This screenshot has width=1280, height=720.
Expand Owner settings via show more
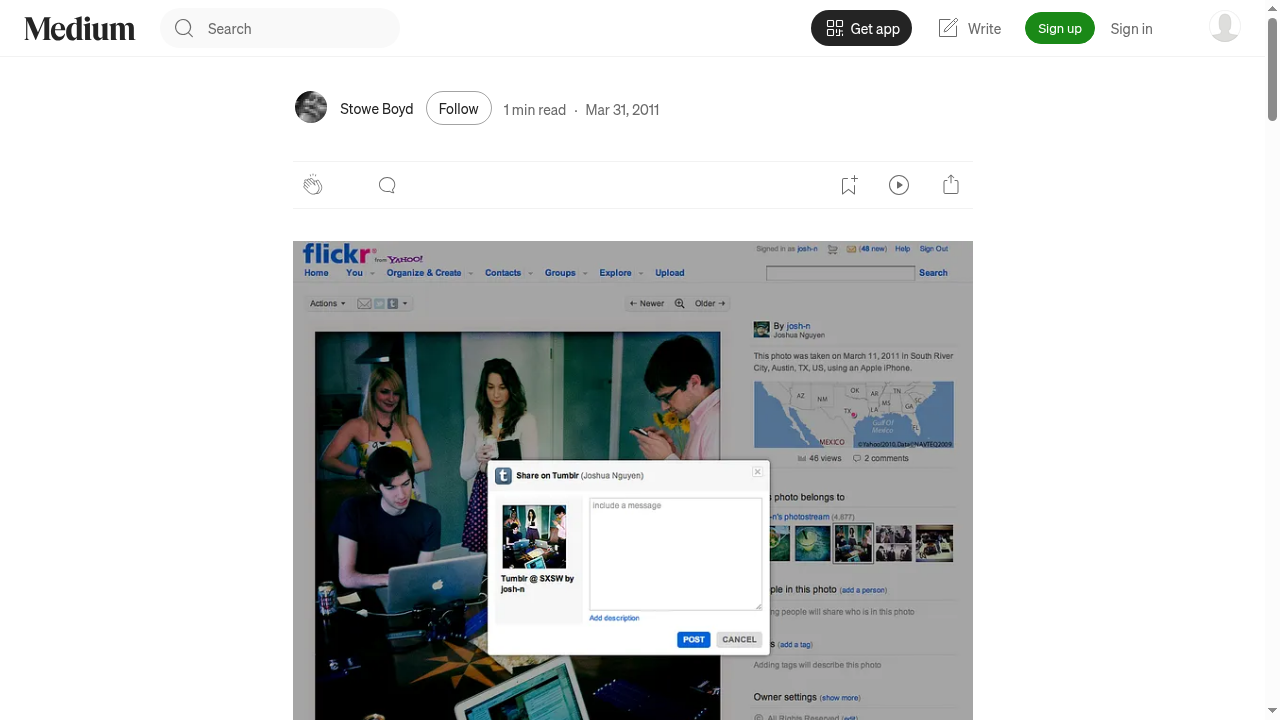839,697
